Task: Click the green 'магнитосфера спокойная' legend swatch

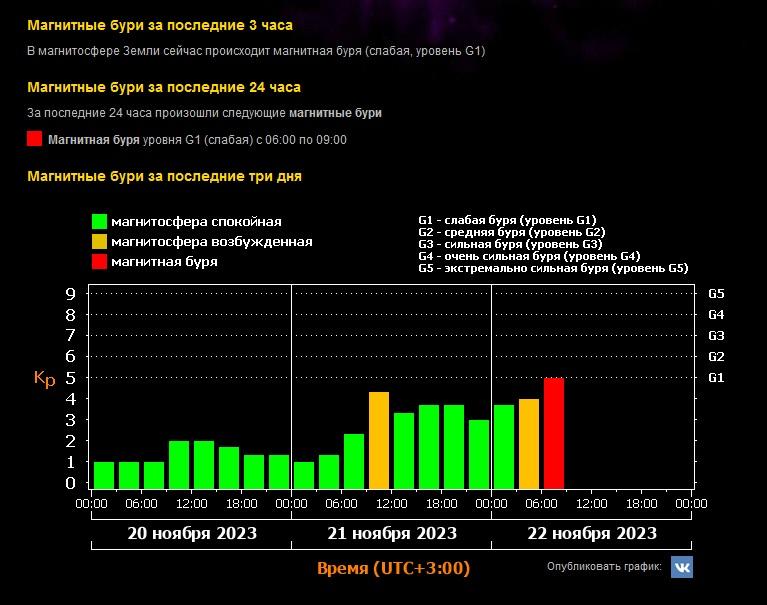Action: [100, 221]
